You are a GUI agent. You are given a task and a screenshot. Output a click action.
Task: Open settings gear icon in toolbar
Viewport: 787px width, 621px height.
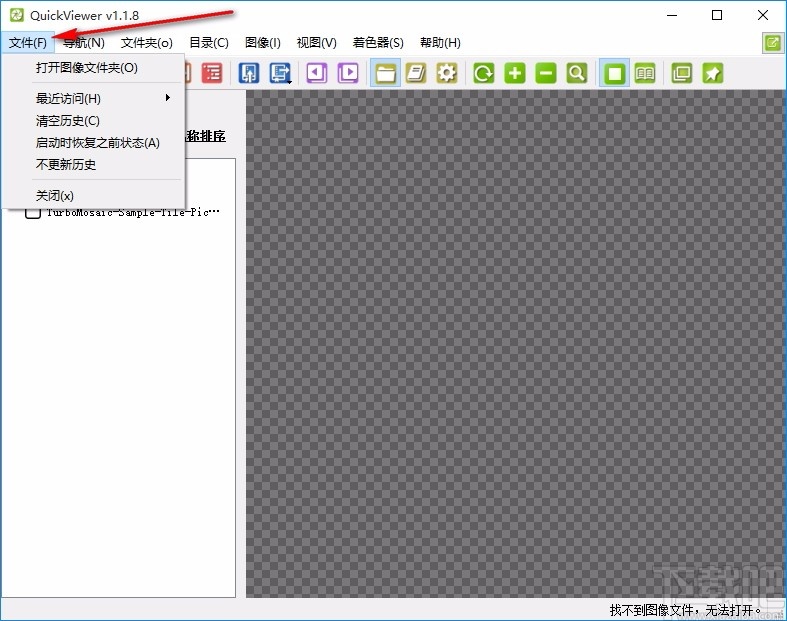447,73
